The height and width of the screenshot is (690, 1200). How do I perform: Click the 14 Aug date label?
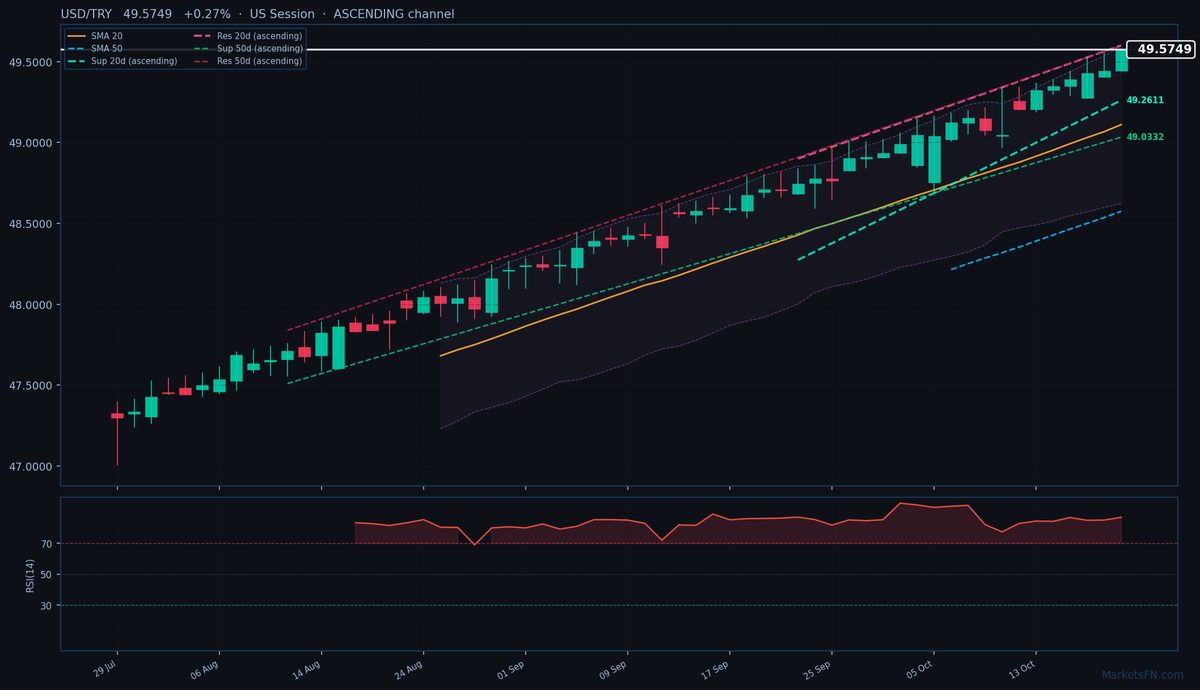pyautogui.click(x=308, y=668)
